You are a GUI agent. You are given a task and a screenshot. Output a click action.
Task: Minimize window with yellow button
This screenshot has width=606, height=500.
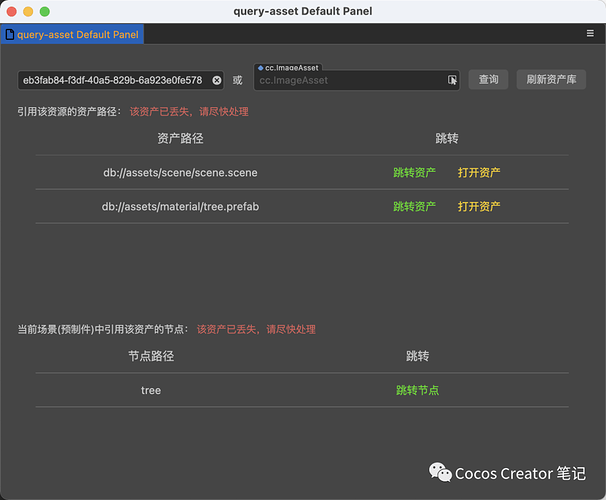point(28,12)
